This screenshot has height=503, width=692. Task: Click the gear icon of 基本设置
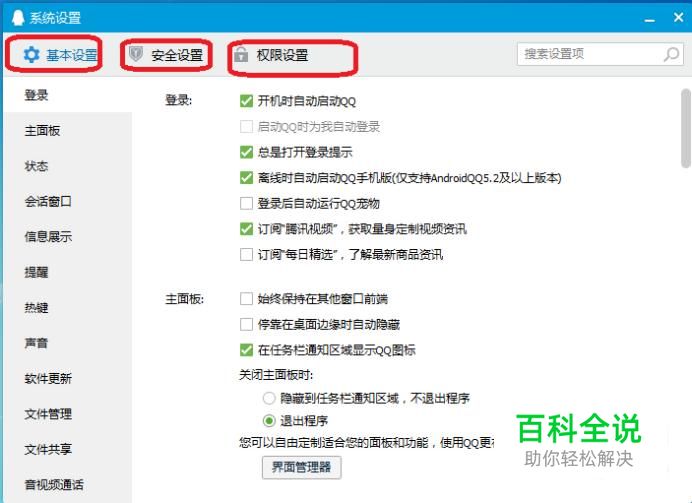[x=31, y=55]
